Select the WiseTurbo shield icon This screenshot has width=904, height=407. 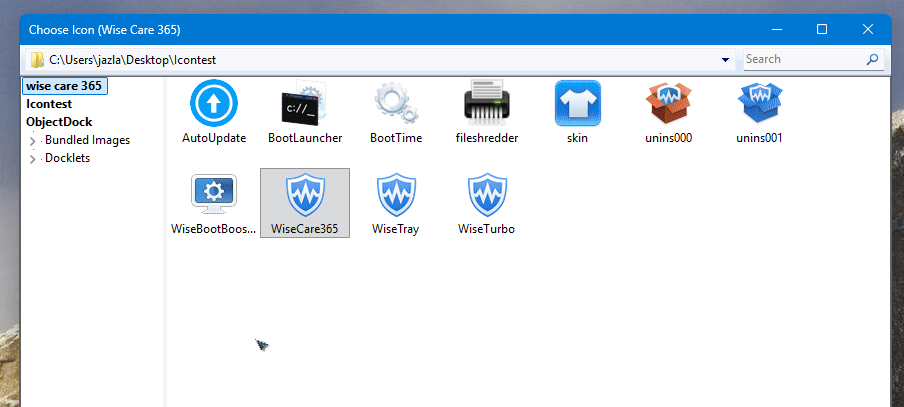486,195
